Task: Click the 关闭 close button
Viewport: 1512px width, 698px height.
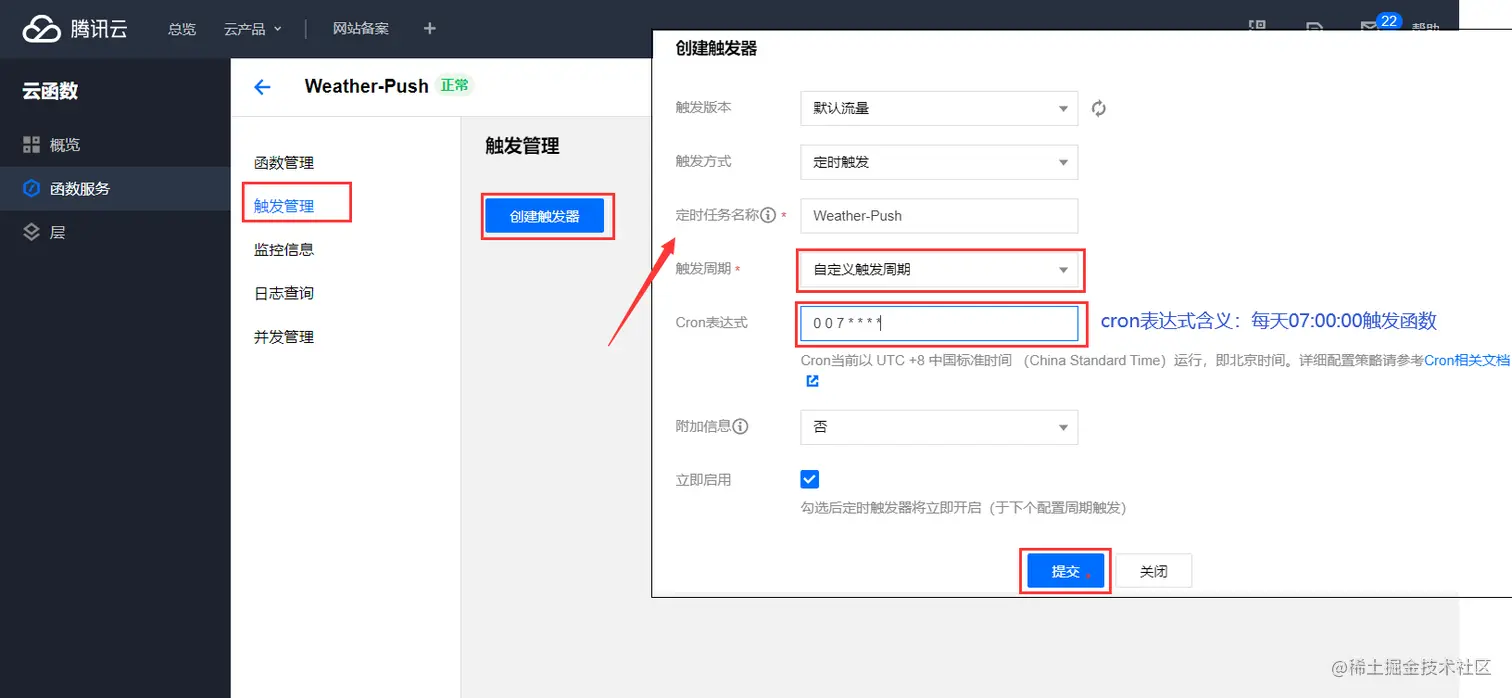Action: (1154, 571)
